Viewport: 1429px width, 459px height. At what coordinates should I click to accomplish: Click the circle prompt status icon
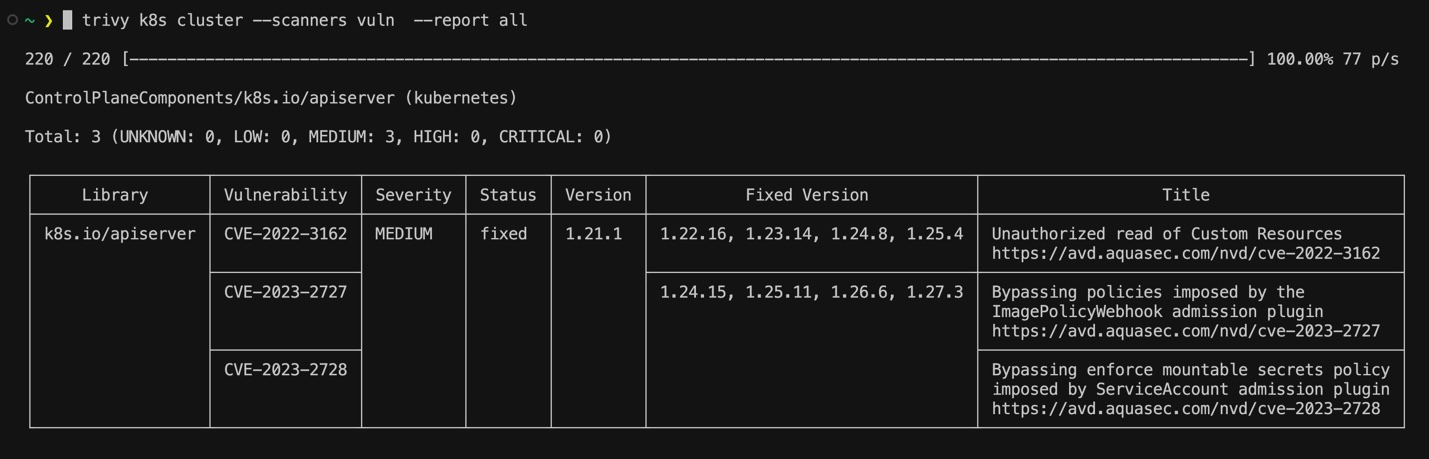[x=12, y=20]
